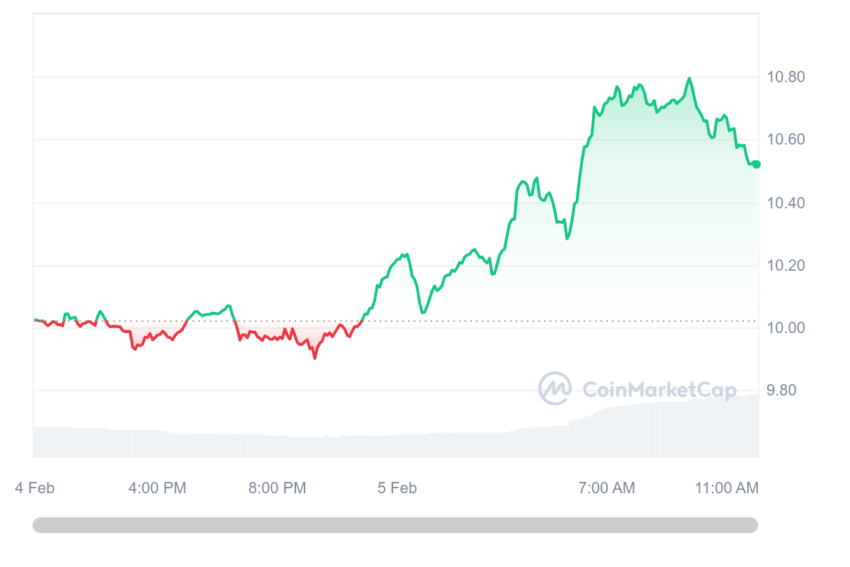Viewport: 850px width, 567px height.
Task: Click the 5 Feb date label
Action: (397, 488)
